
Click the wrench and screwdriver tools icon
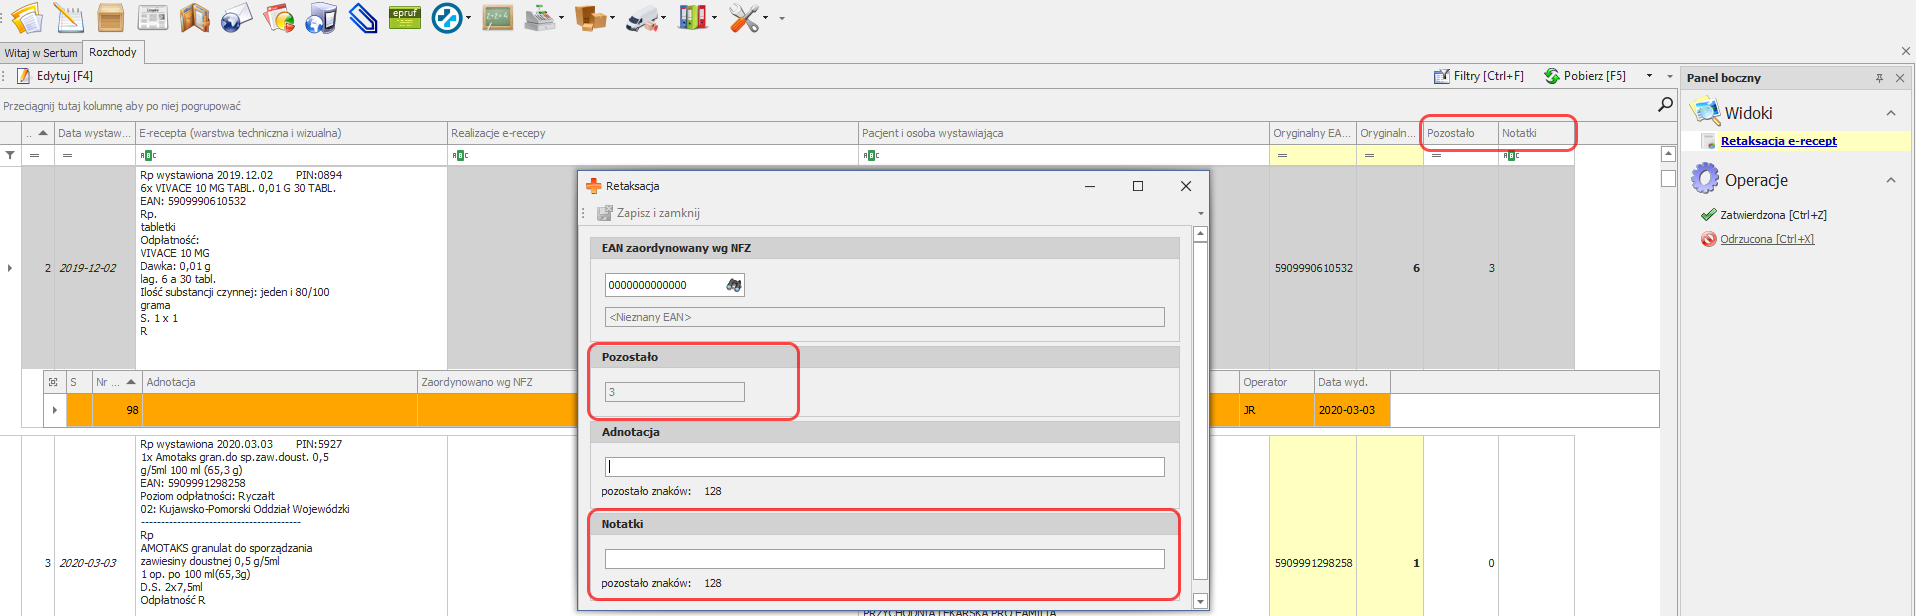pyautogui.click(x=743, y=18)
